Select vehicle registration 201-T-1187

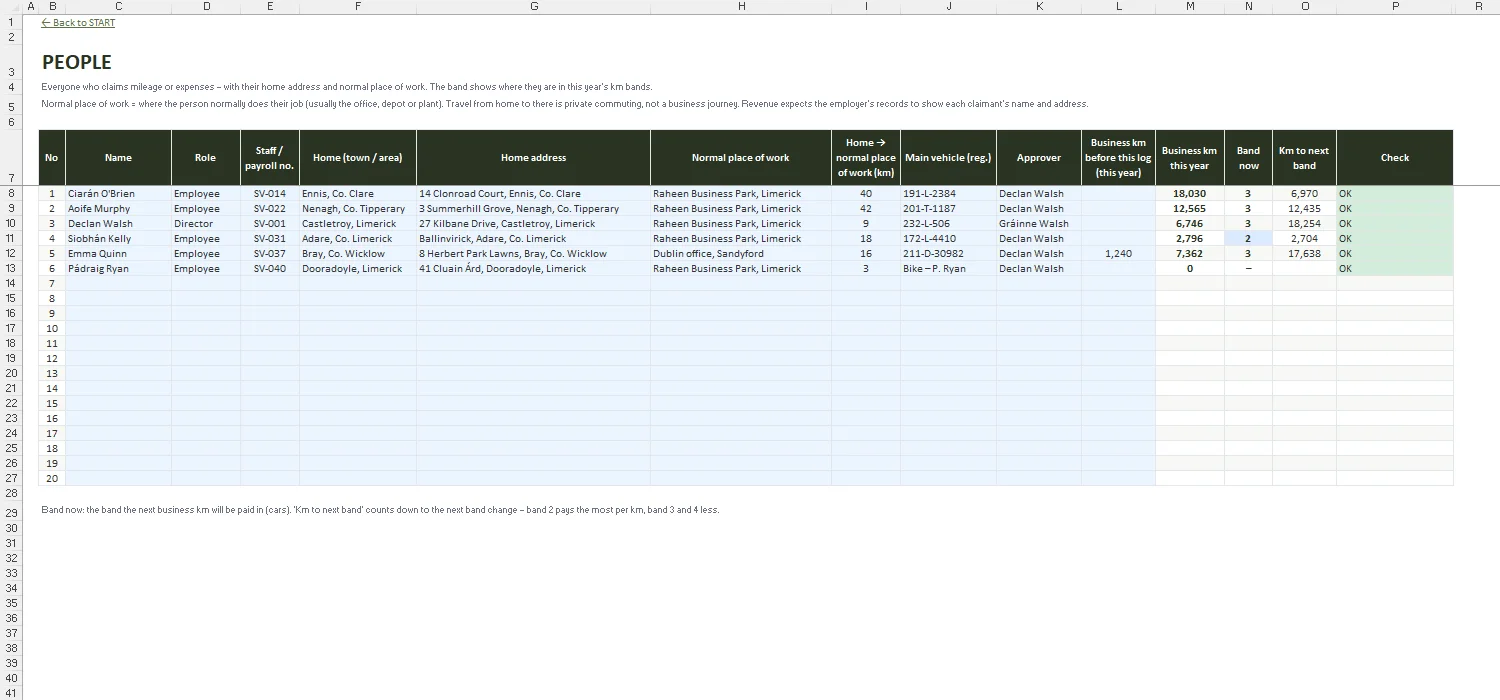pos(948,208)
